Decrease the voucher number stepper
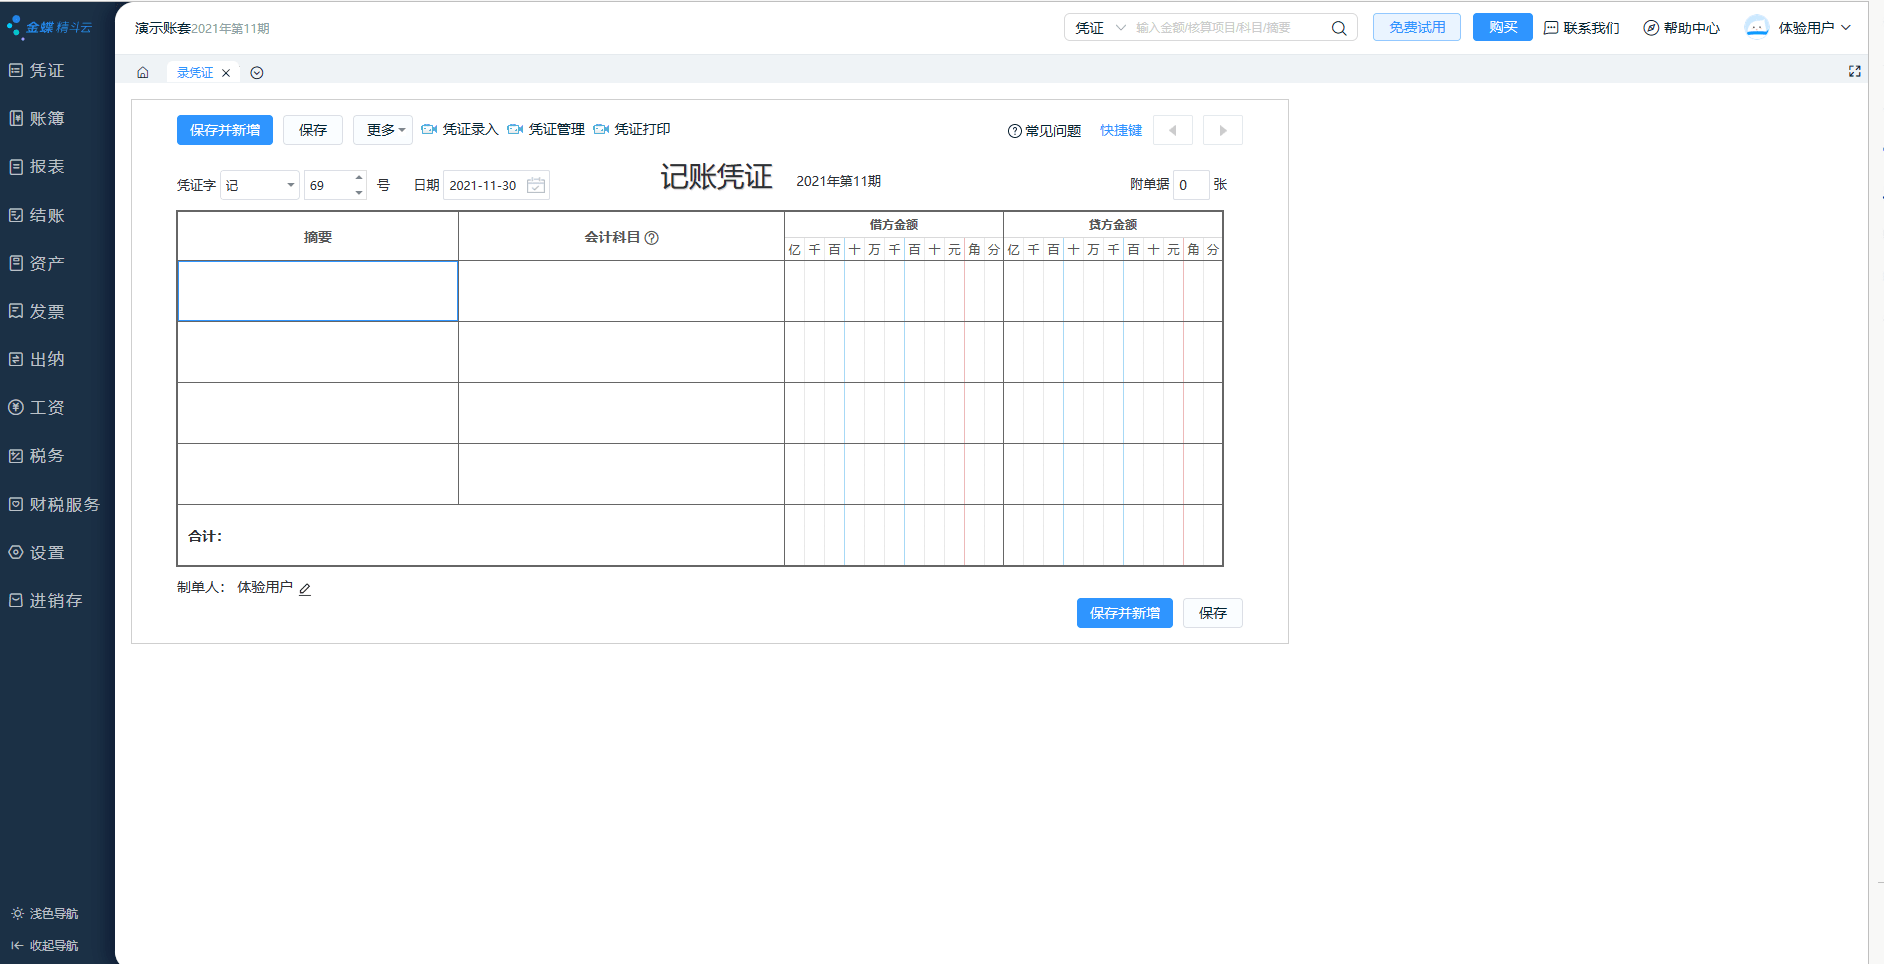This screenshot has width=1884, height=964. coord(359,192)
